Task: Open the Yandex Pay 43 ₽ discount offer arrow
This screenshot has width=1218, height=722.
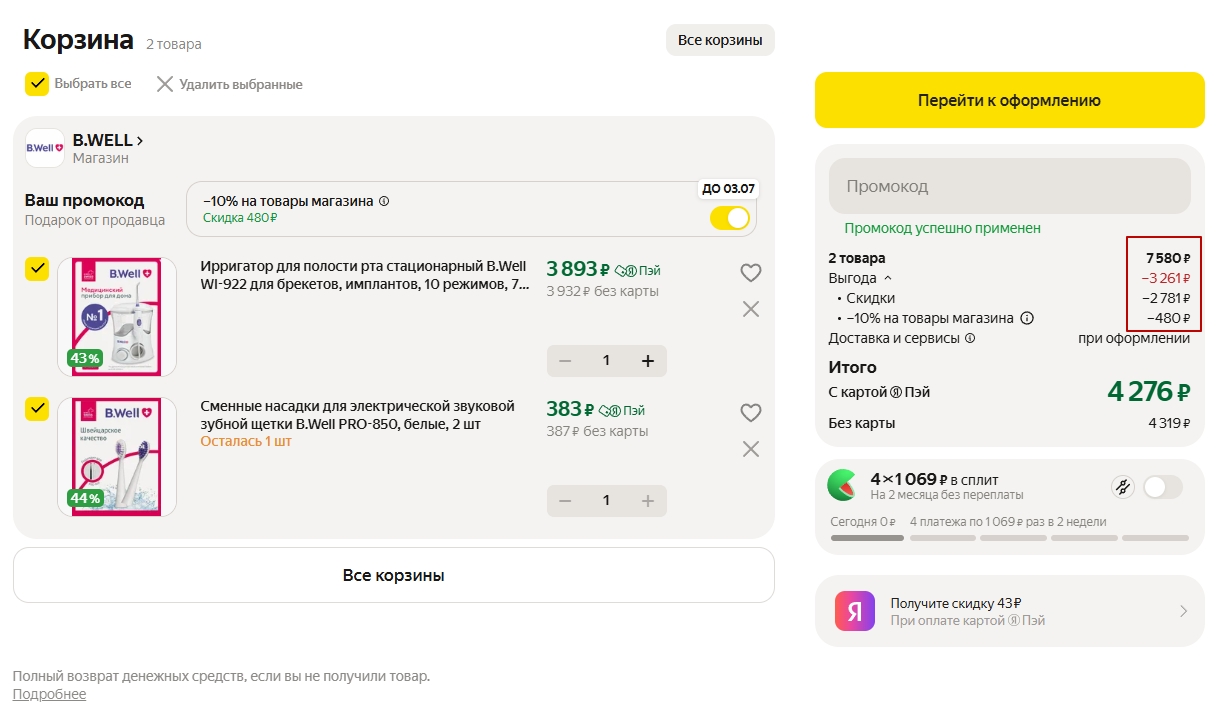Action: [1184, 611]
